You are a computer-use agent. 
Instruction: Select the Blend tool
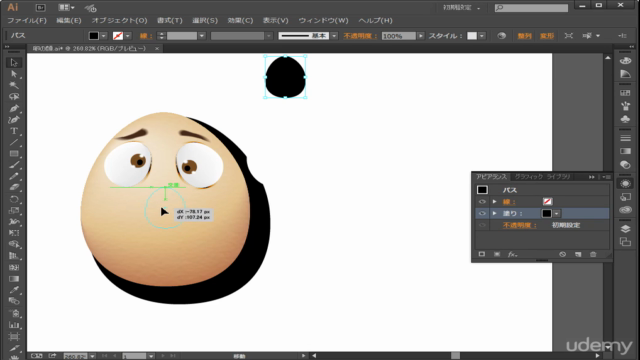pyautogui.click(x=14, y=301)
